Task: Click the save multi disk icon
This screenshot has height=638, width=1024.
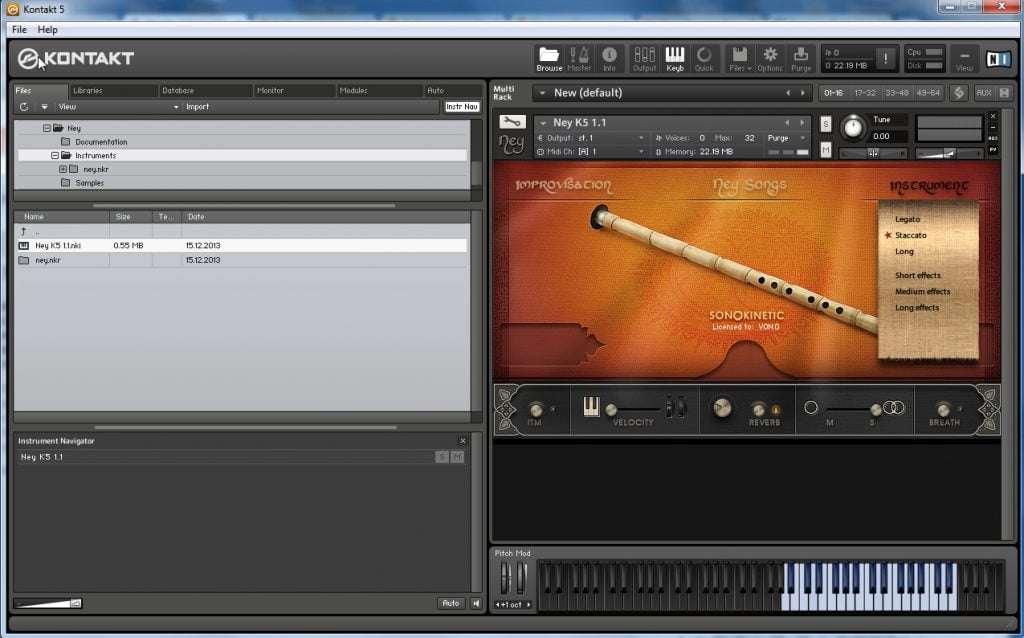Action: click(1004, 93)
